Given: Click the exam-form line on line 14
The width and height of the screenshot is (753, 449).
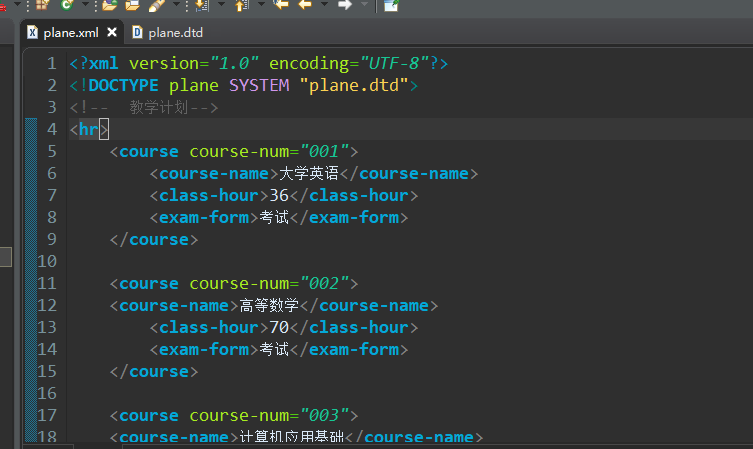Looking at the screenshot, I should [x=279, y=350].
